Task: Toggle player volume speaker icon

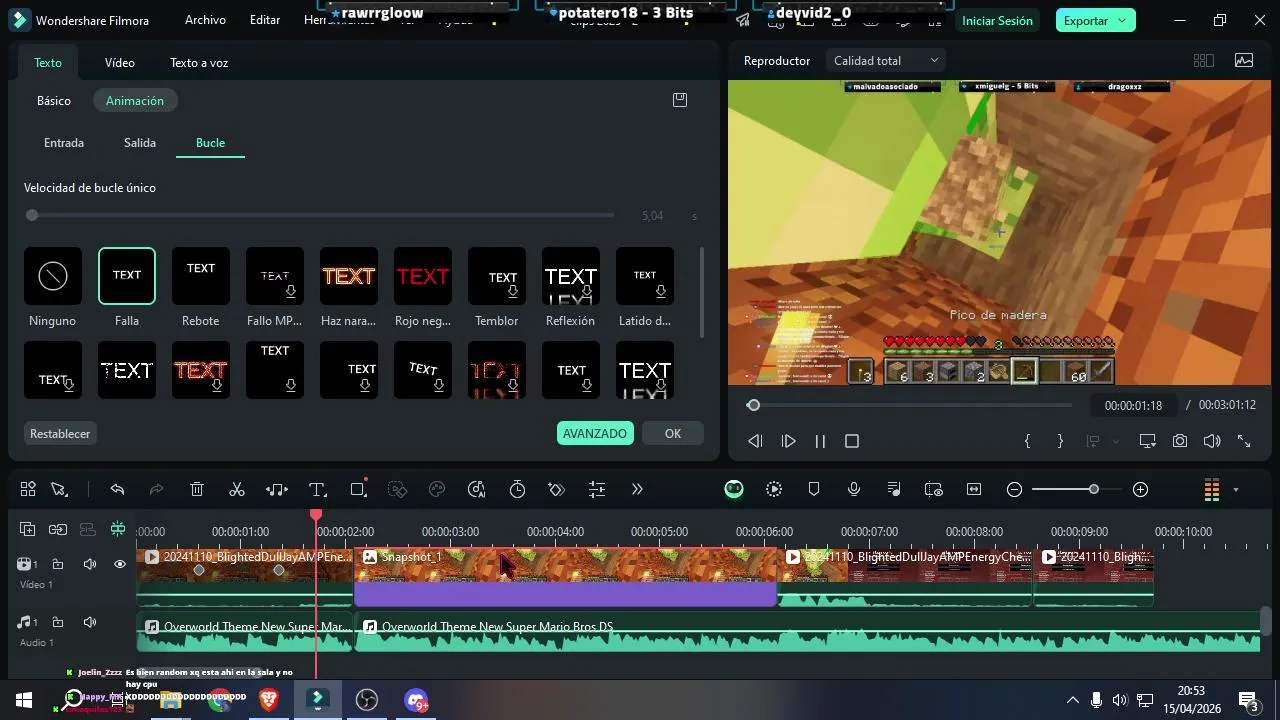Action: pos(1212,441)
